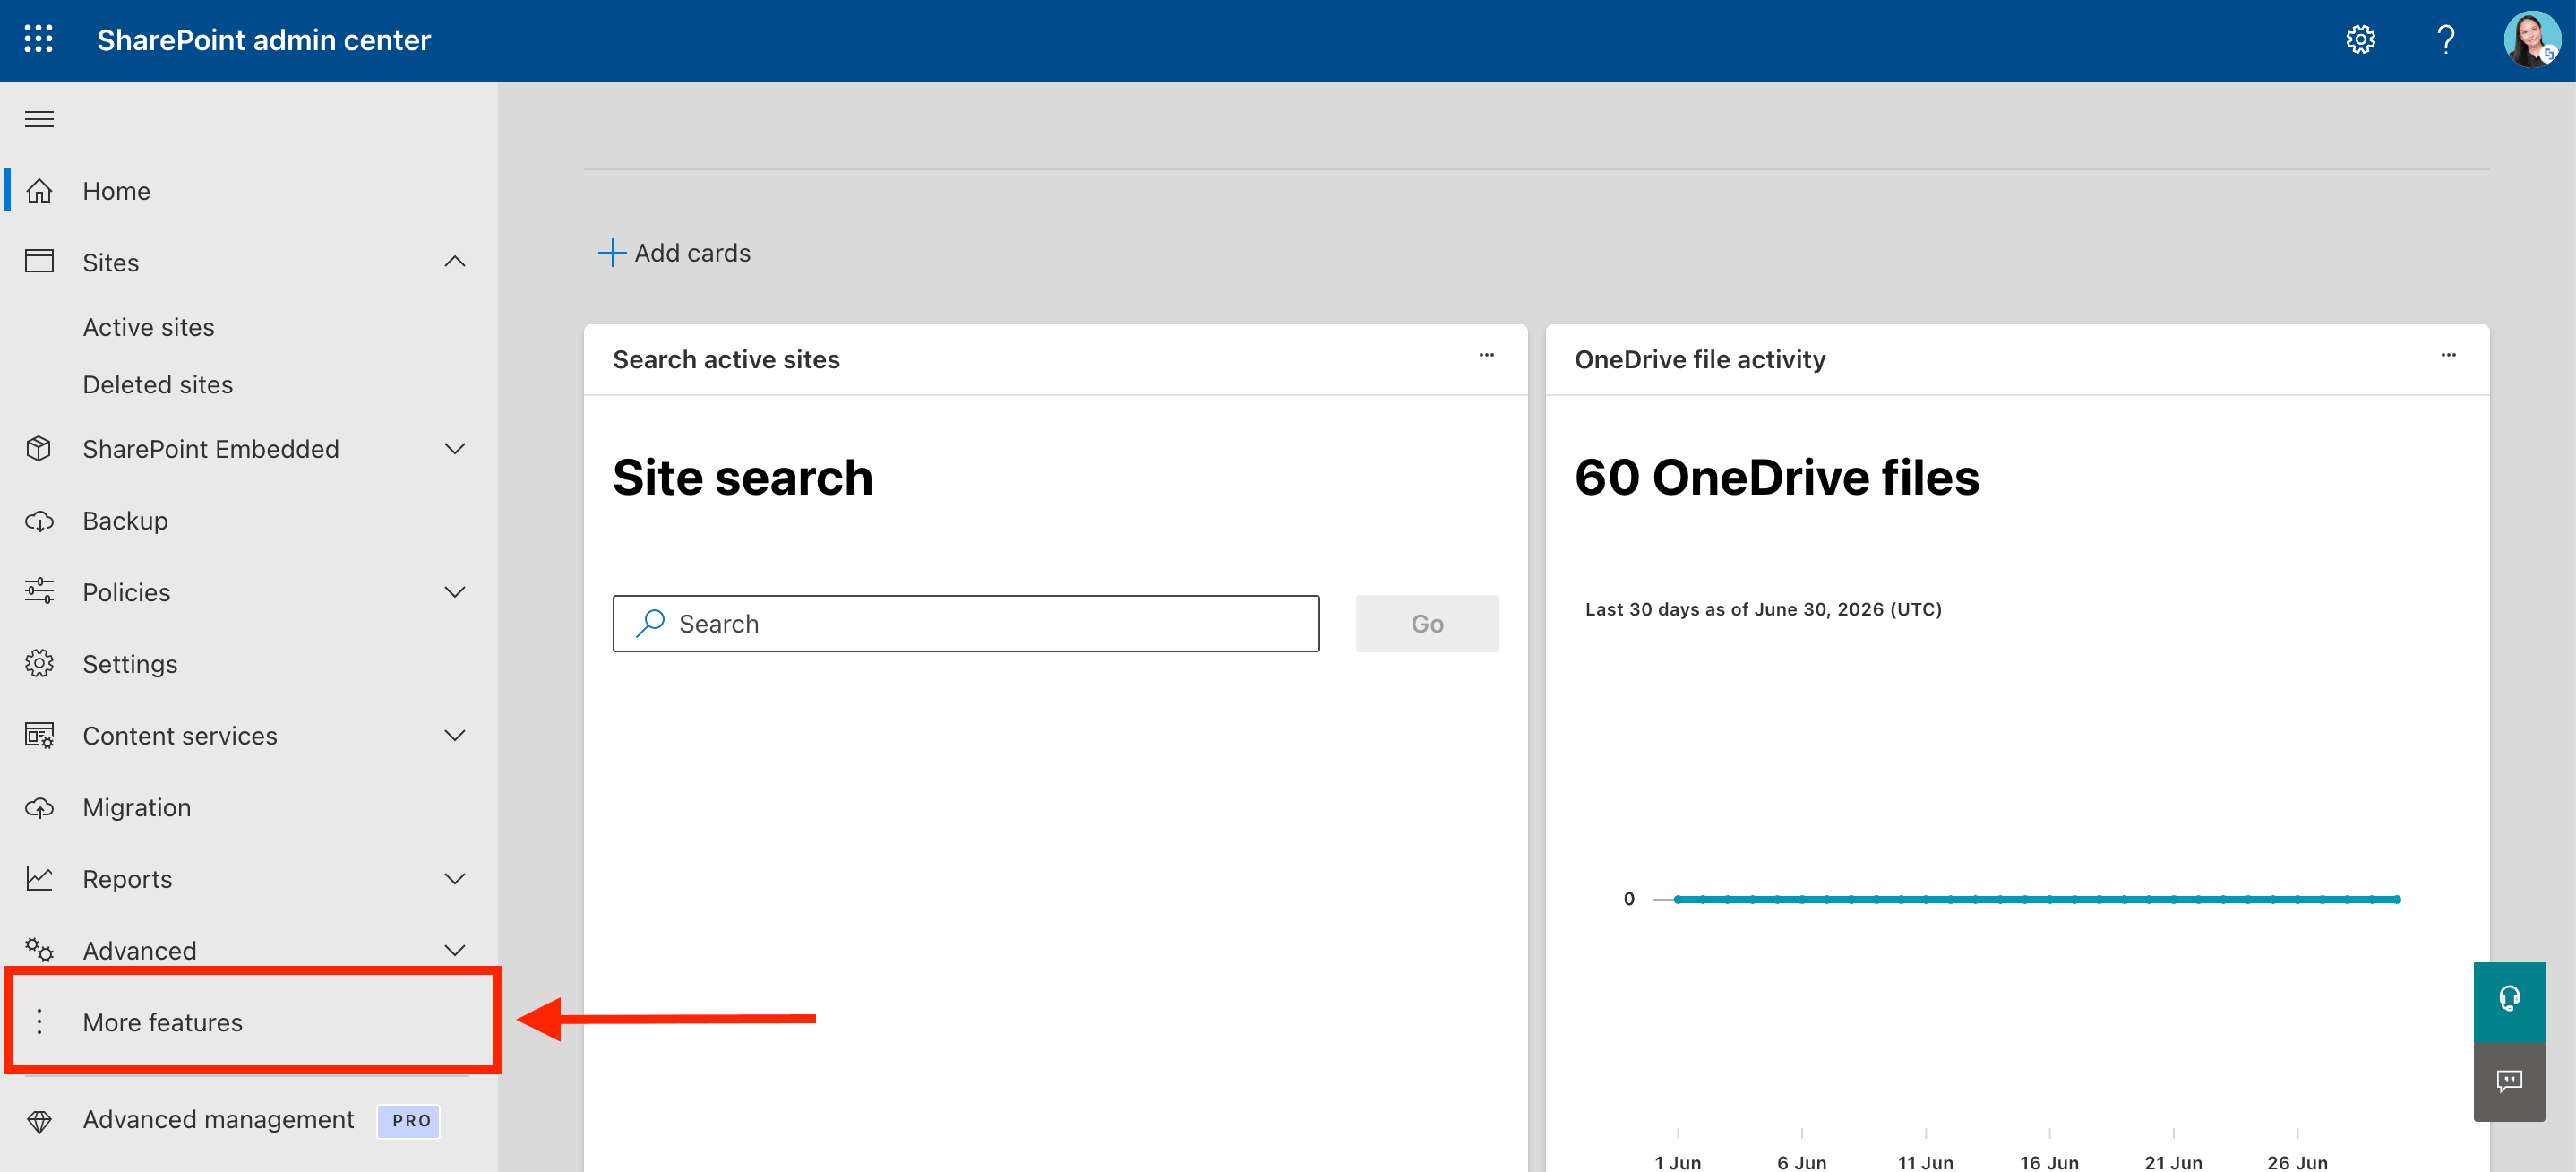This screenshot has height=1172, width=2576.
Task: Click the OneDrive activity chart line
Action: click(x=2037, y=899)
